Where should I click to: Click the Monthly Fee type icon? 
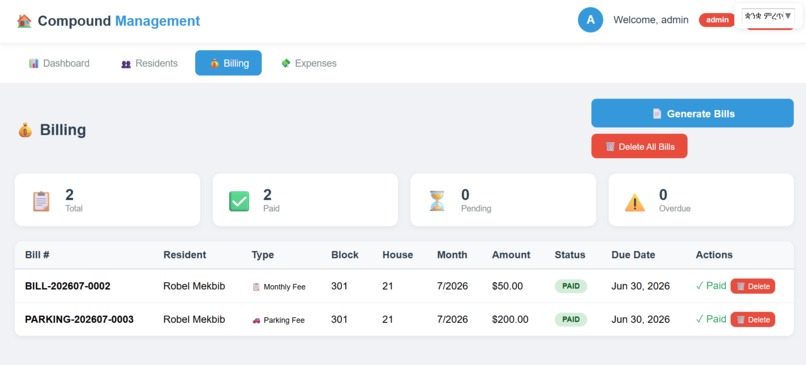(256, 287)
